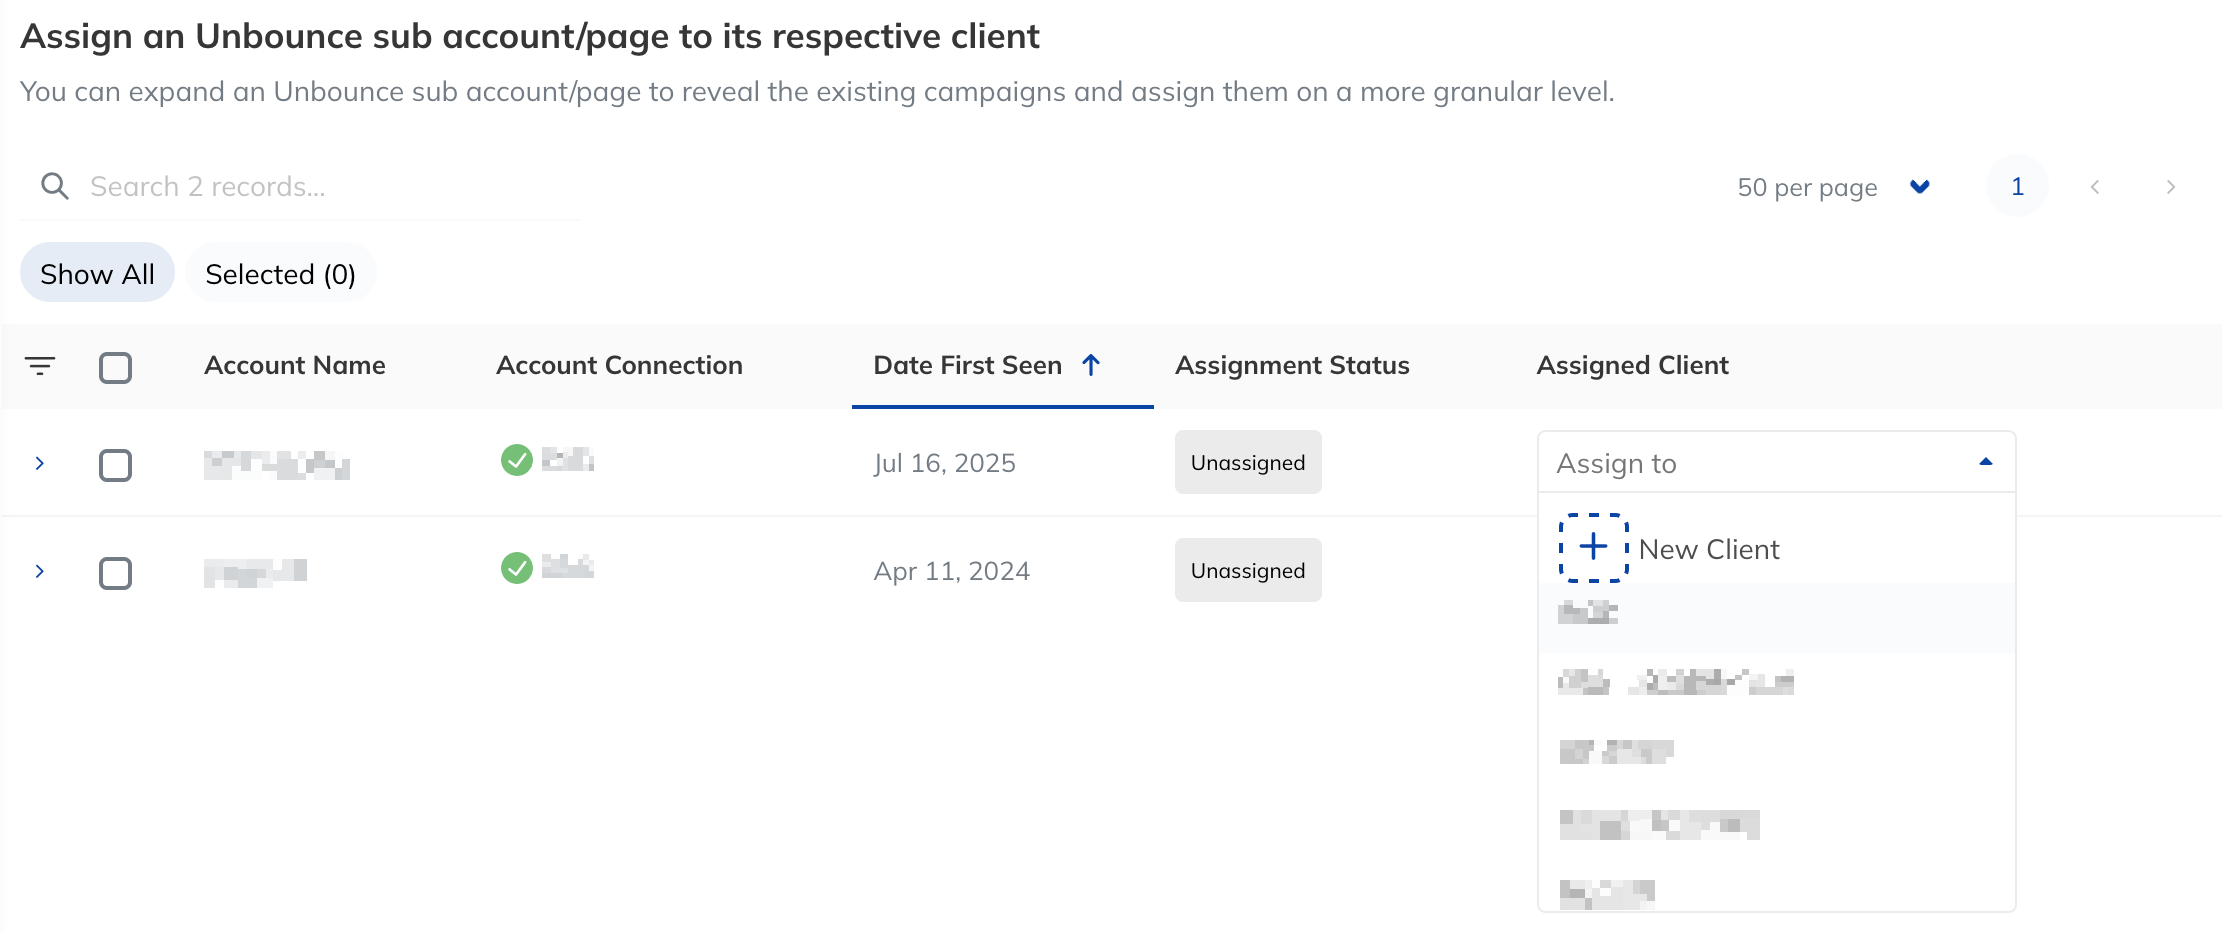The image size is (2240, 932).
Task: Click the Jul 16, 2025 date cell
Action: coord(944,463)
